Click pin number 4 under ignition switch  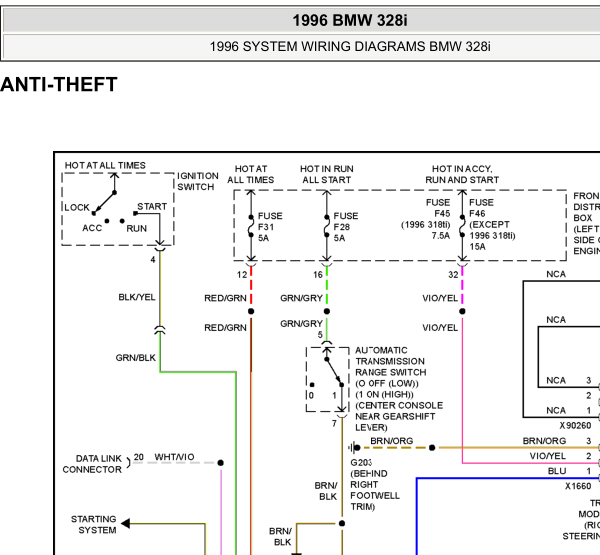pos(153,260)
